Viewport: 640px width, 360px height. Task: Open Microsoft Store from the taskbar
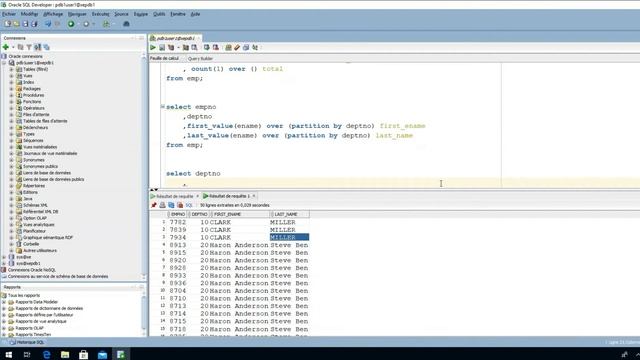point(84,354)
